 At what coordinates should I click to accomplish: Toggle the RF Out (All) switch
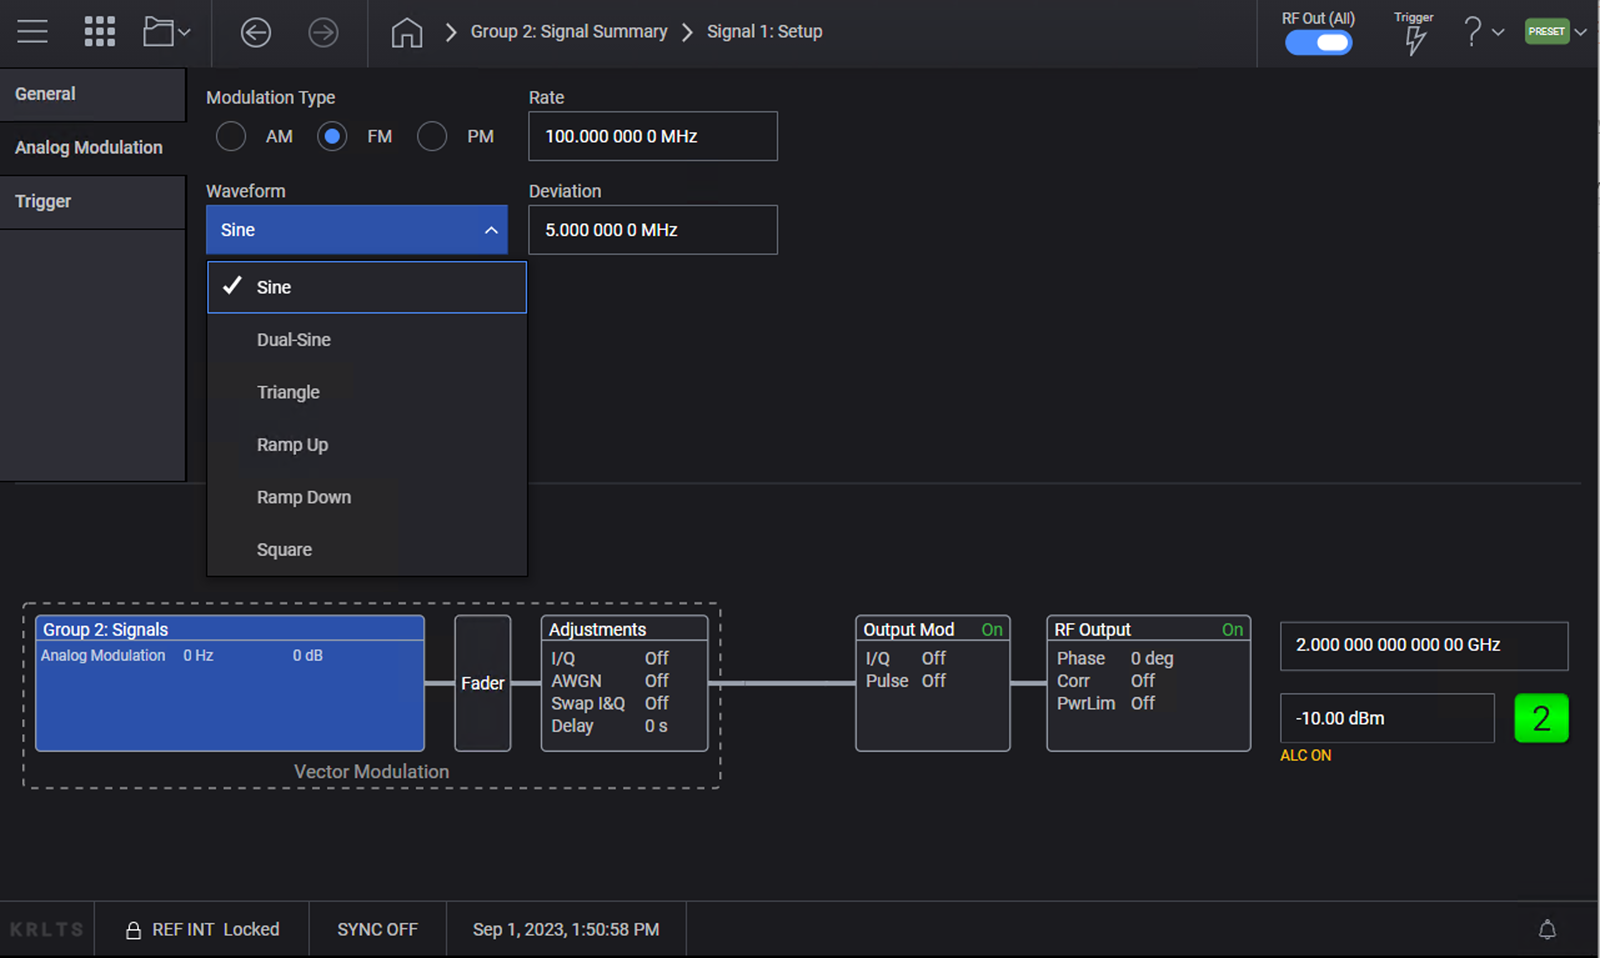tap(1318, 43)
